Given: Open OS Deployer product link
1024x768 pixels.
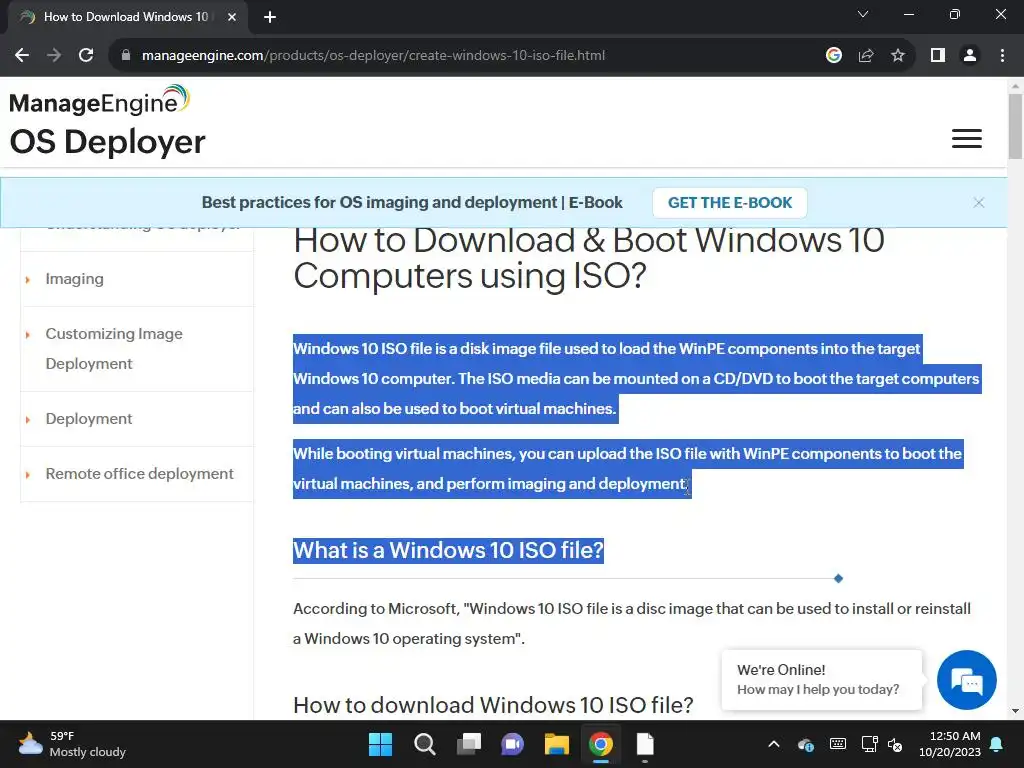Looking at the screenshot, I should 108,142.
